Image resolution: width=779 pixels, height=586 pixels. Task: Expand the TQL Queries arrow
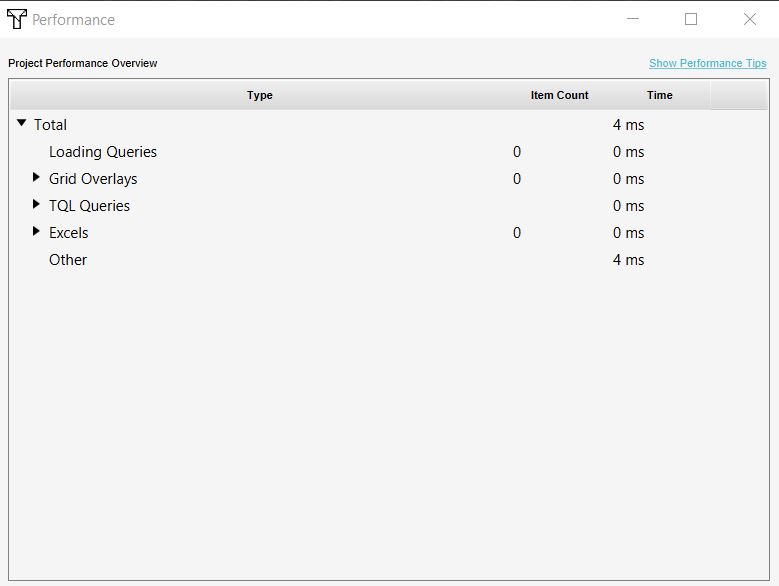click(x=37, y=205)
